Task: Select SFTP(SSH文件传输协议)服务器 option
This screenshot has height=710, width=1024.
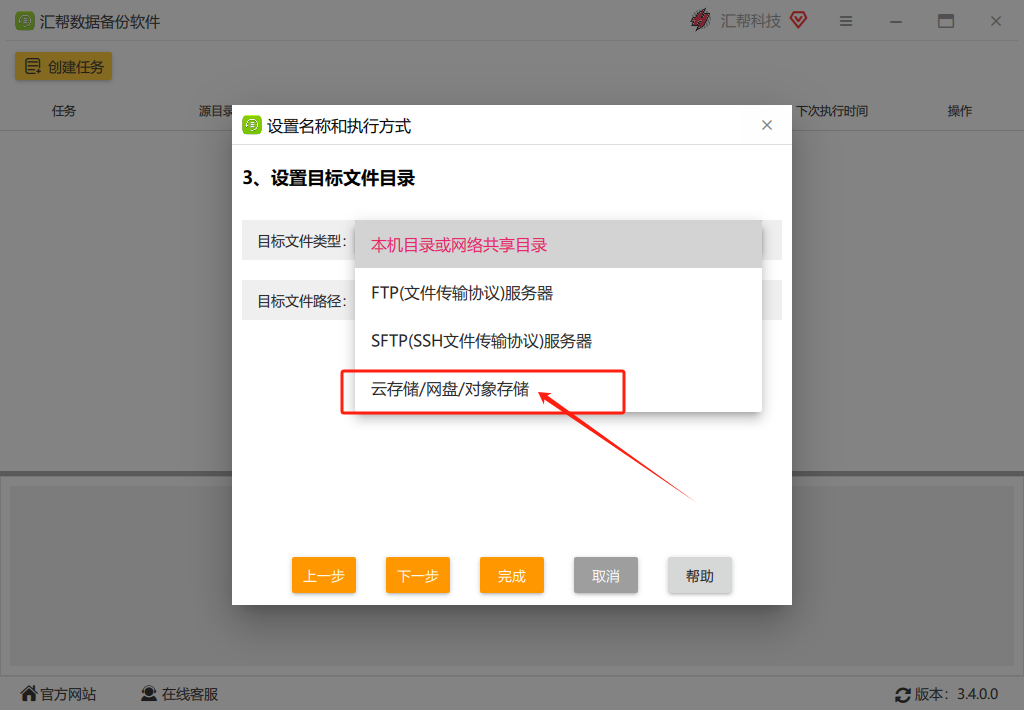Action: click(x=480, y=340)
